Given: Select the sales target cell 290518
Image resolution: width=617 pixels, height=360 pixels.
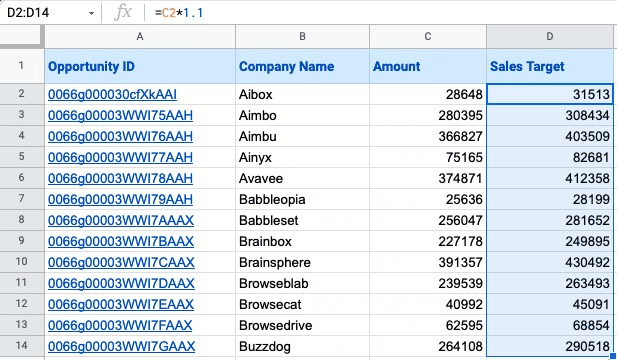Looking at the screenshot, I should pyautogui.click(x=550, y=346).
